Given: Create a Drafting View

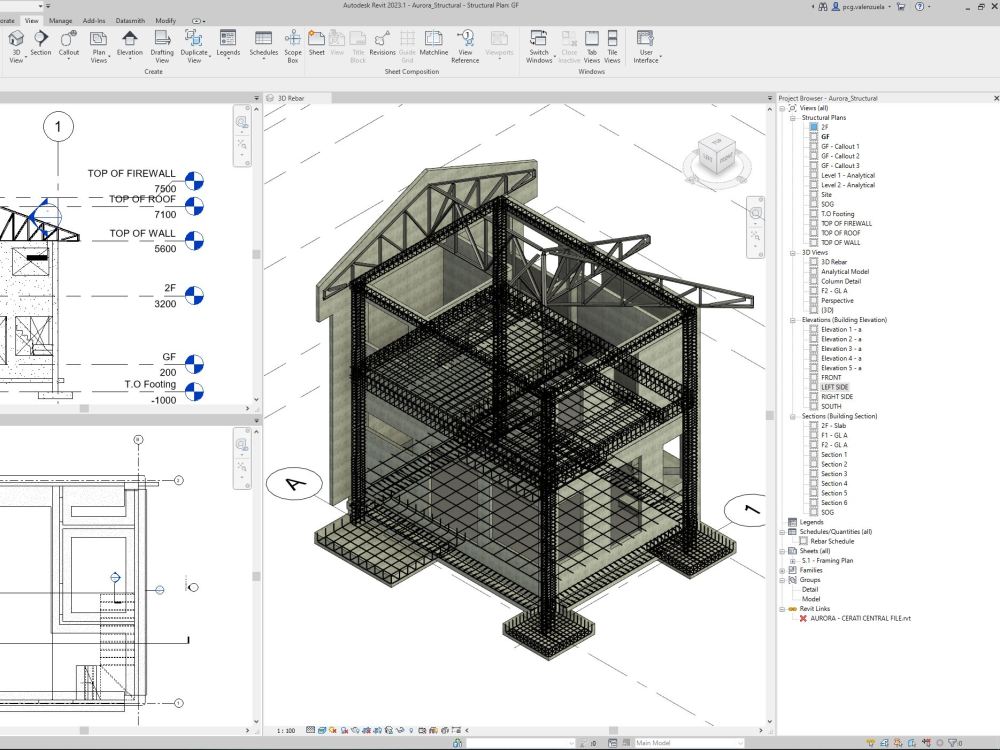Looking at the screenshot, I should click(162, 47).
